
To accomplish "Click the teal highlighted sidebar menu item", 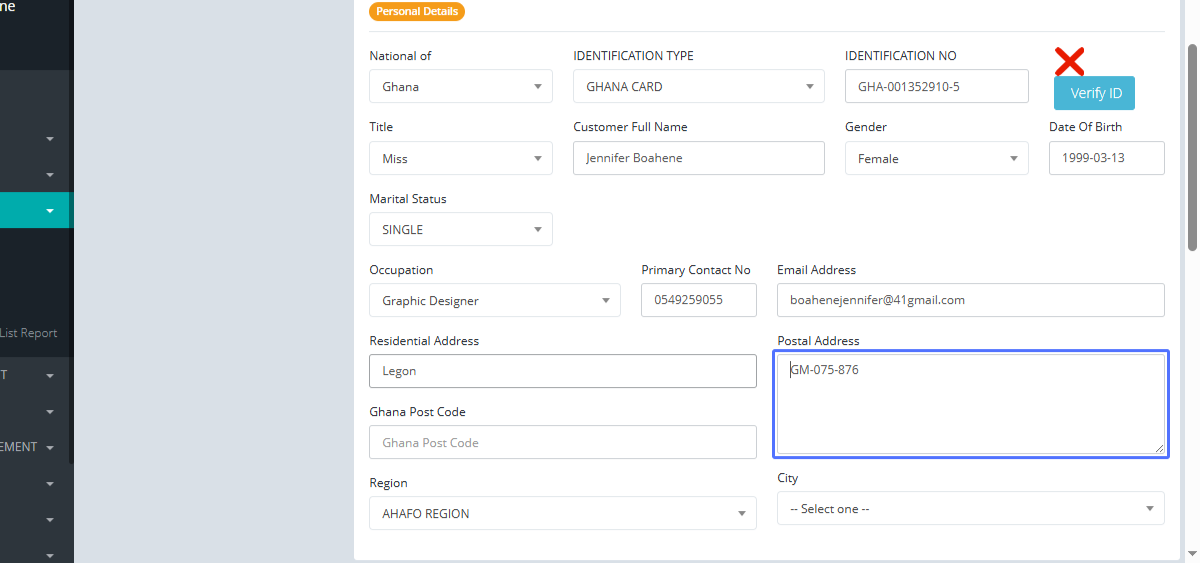I will [x=35, y=210].
